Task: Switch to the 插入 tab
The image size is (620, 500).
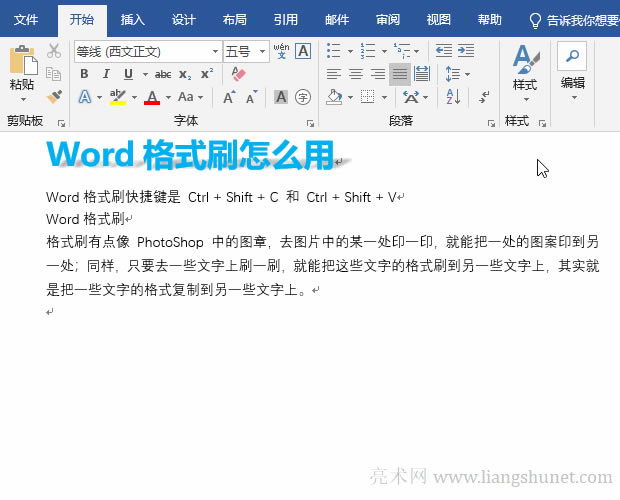Action: (x=132, y=19)
